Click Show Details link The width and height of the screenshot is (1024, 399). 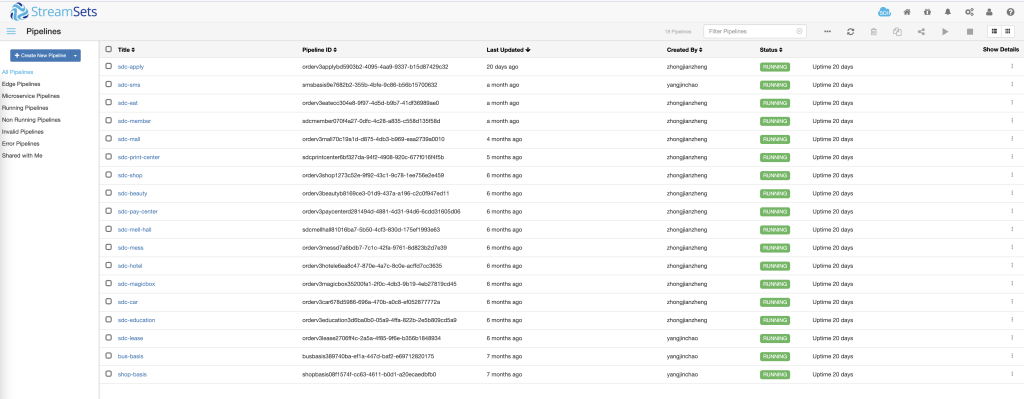pos(1000,50)
